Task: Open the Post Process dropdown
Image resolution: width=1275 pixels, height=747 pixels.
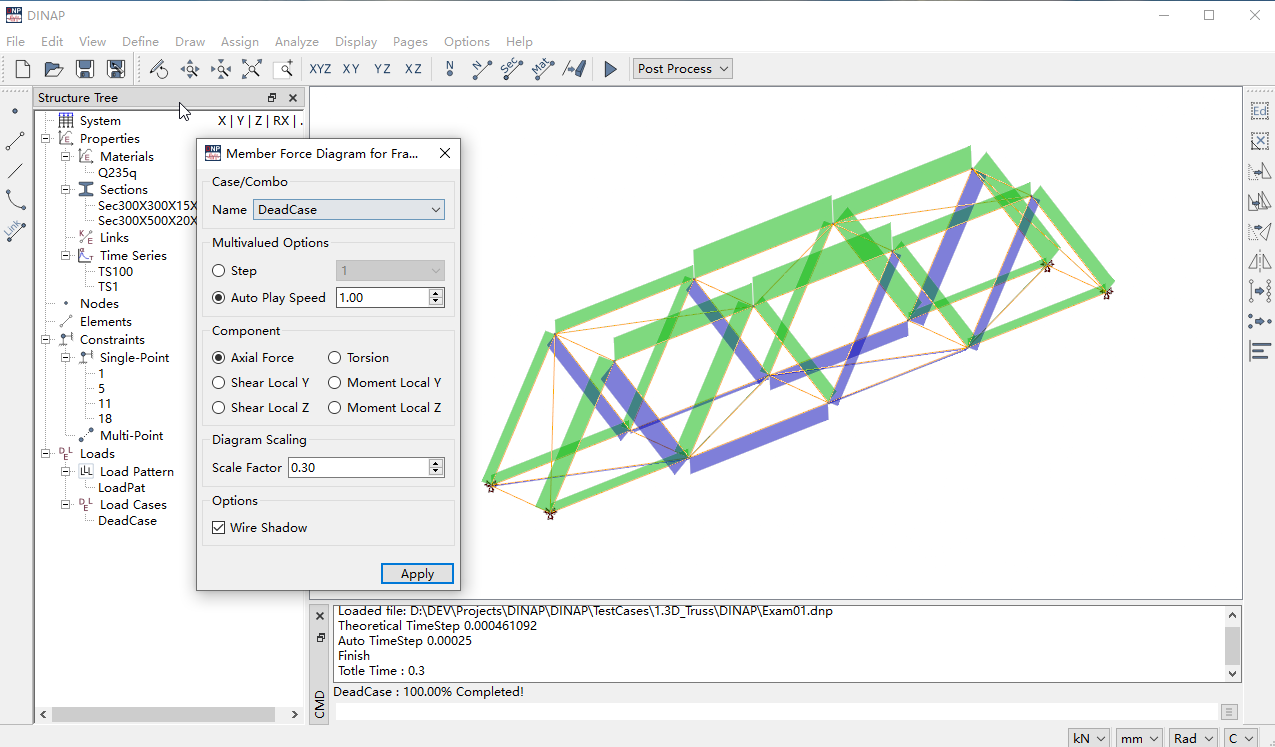Action: (x=683, y=69)
